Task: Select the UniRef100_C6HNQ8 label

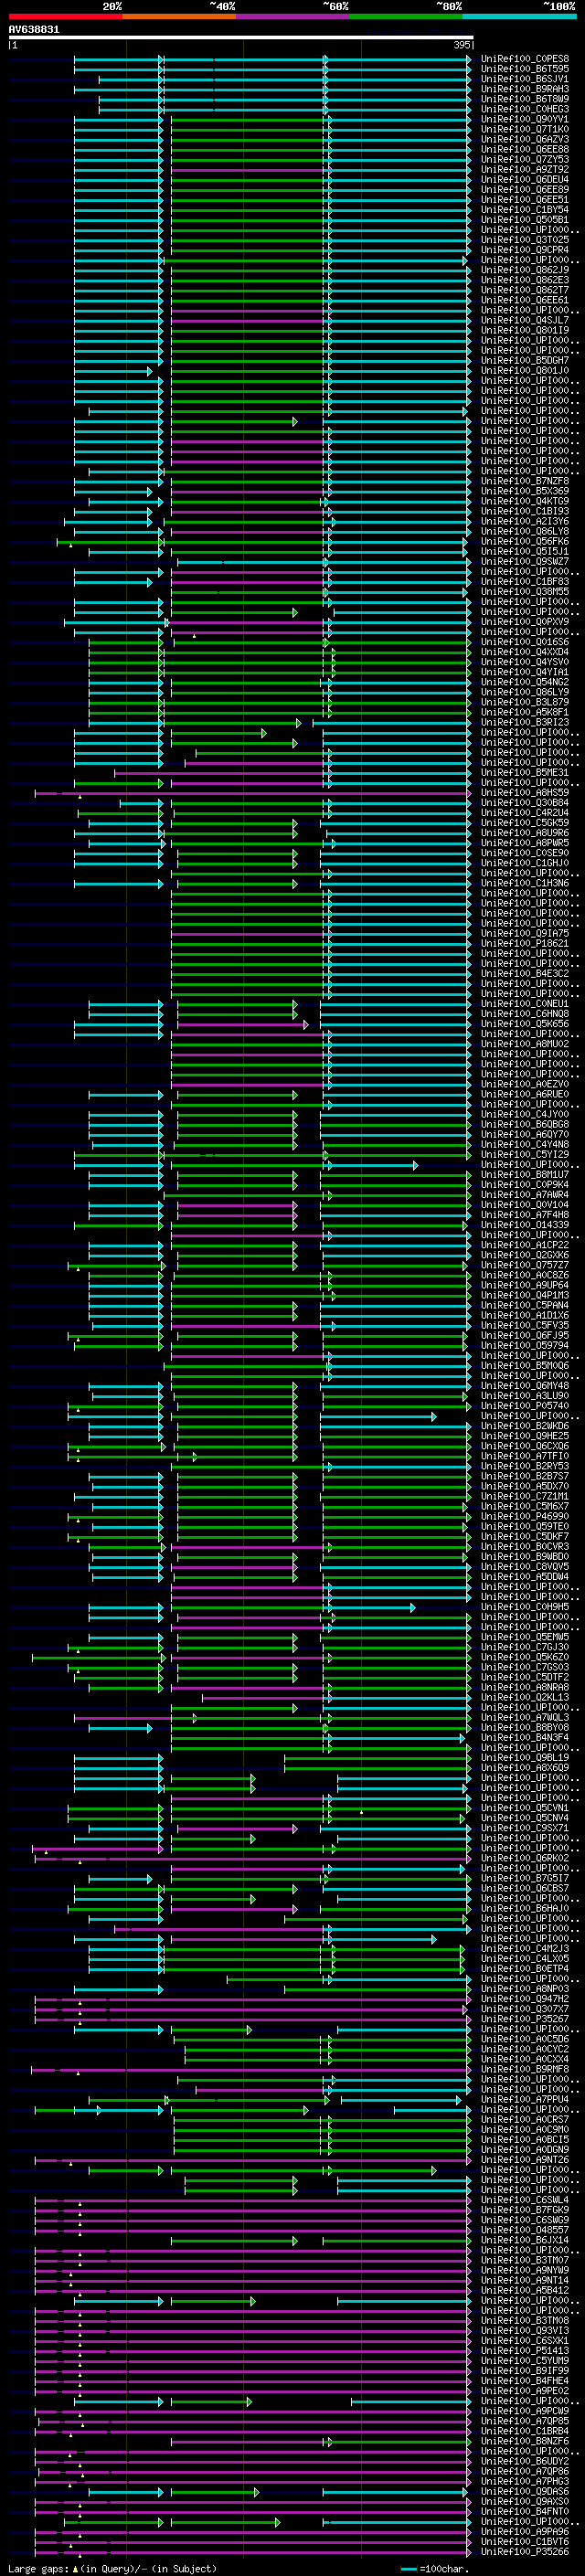Action: (x=525, y=1014)
